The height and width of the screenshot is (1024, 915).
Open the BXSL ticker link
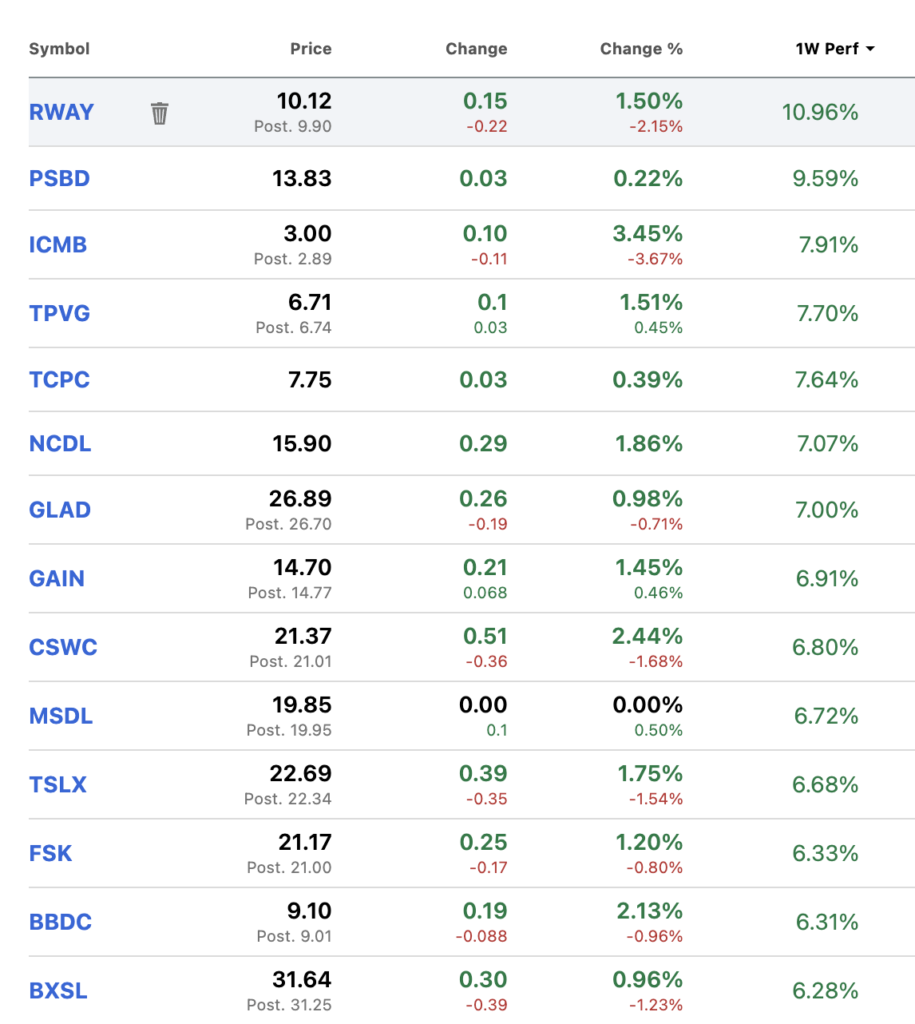[58, 991]
